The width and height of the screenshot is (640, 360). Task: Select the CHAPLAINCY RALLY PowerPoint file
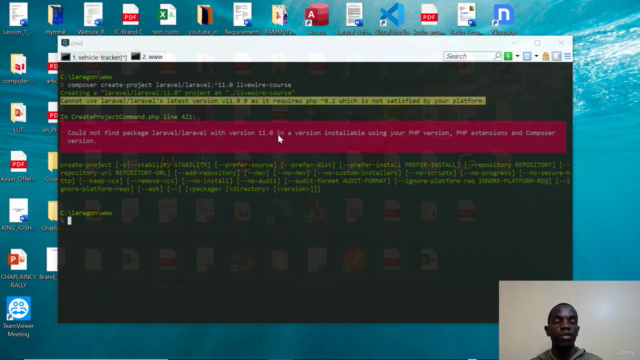point(18,268)
